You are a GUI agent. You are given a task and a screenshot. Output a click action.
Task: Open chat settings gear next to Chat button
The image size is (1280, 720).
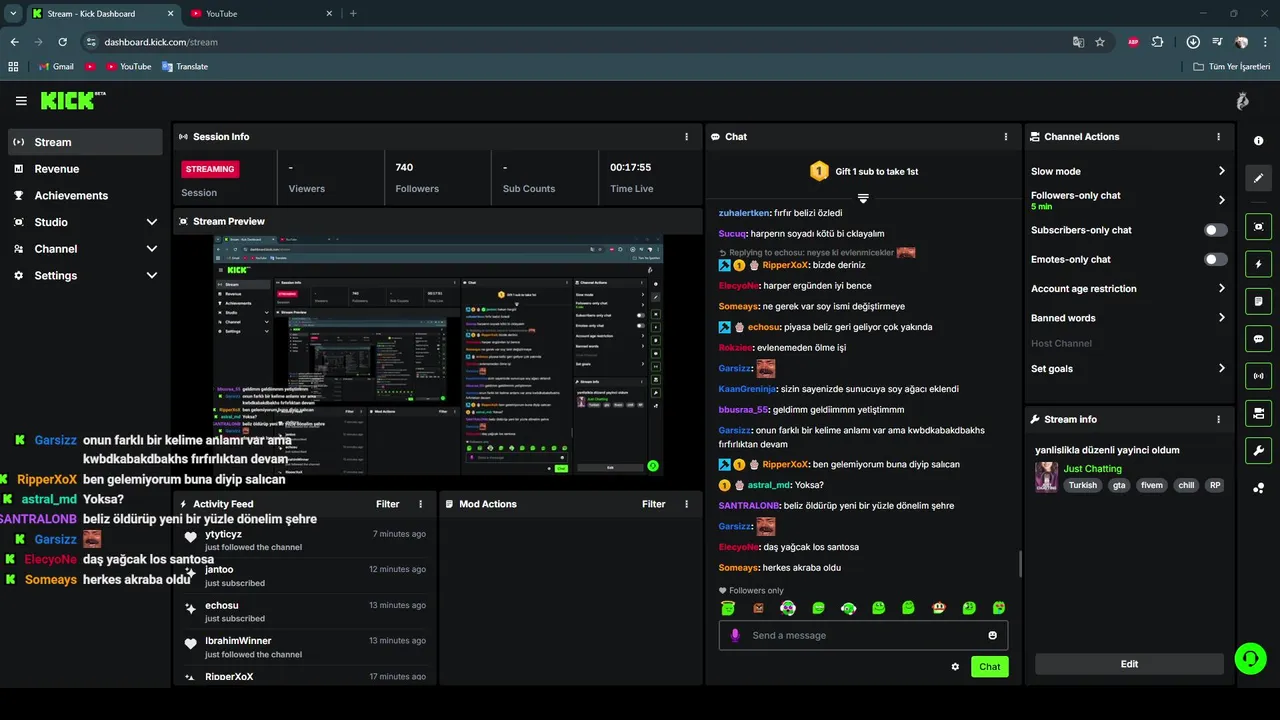click(955, 667)
